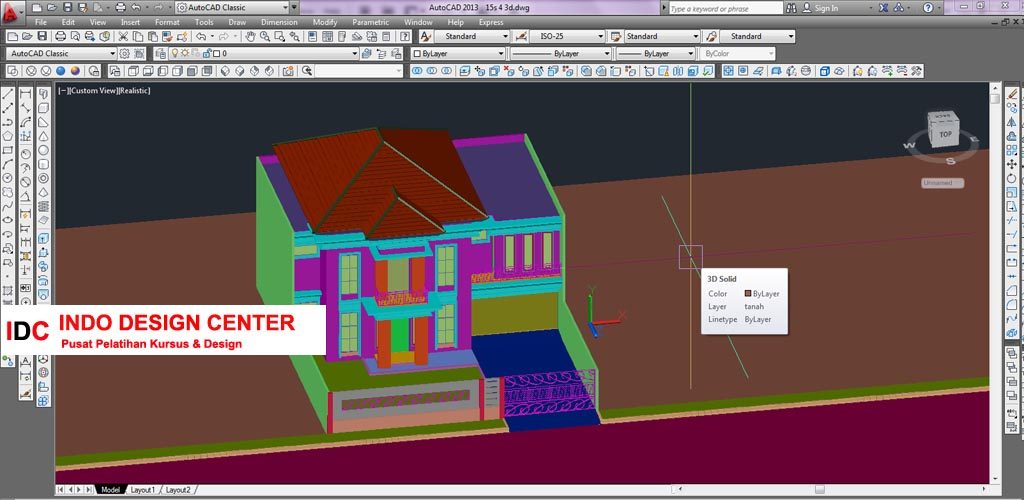Click Autodesk Exchange X icon
This screenshot has height=500, width=1024.
tap(884, 8)
